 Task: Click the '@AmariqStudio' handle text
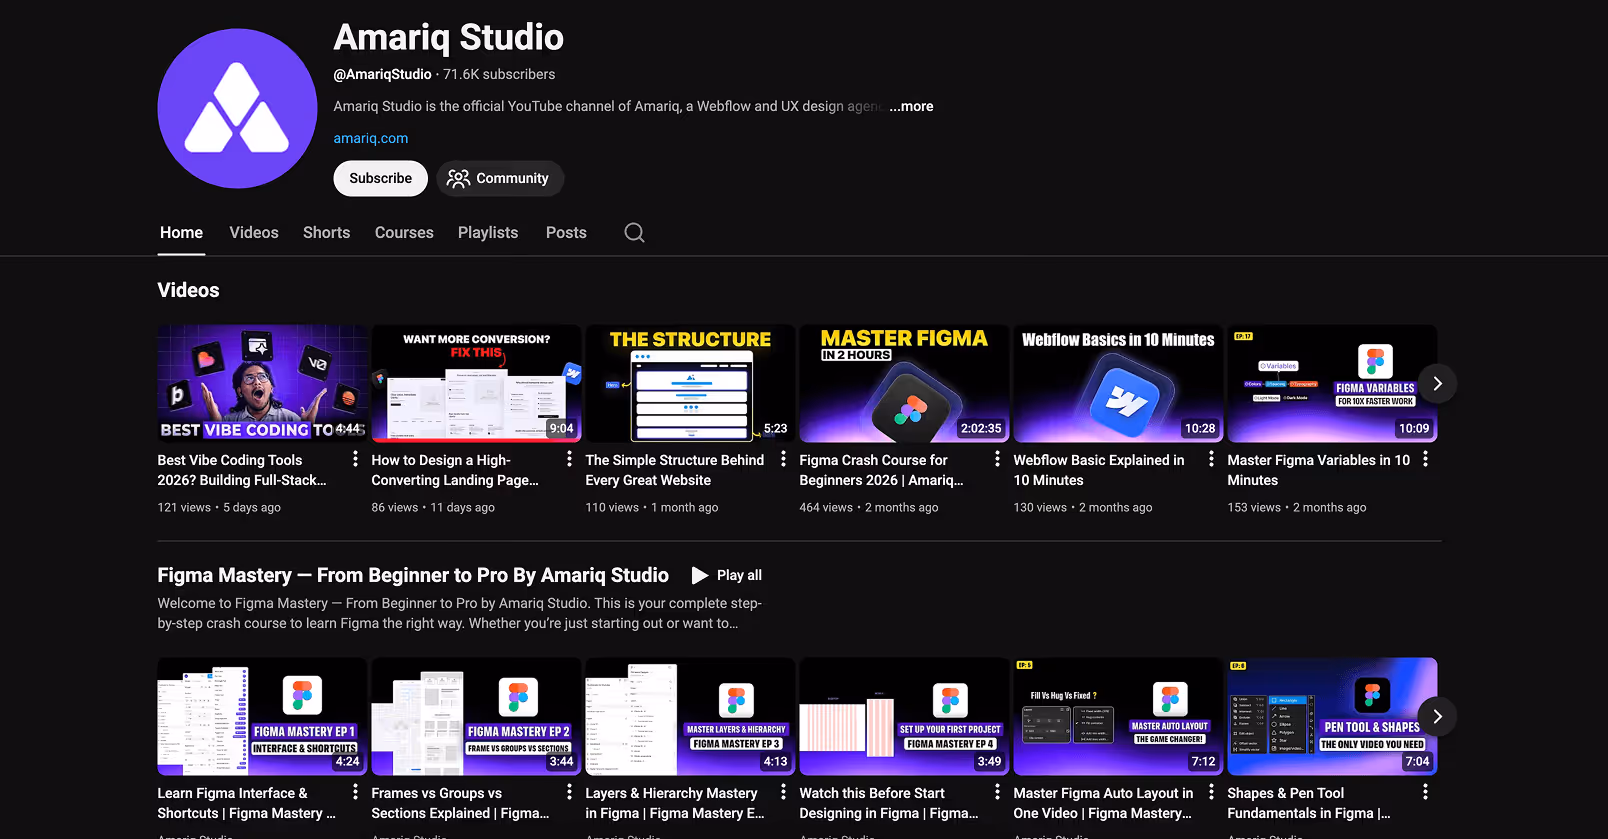pos(382,74)
